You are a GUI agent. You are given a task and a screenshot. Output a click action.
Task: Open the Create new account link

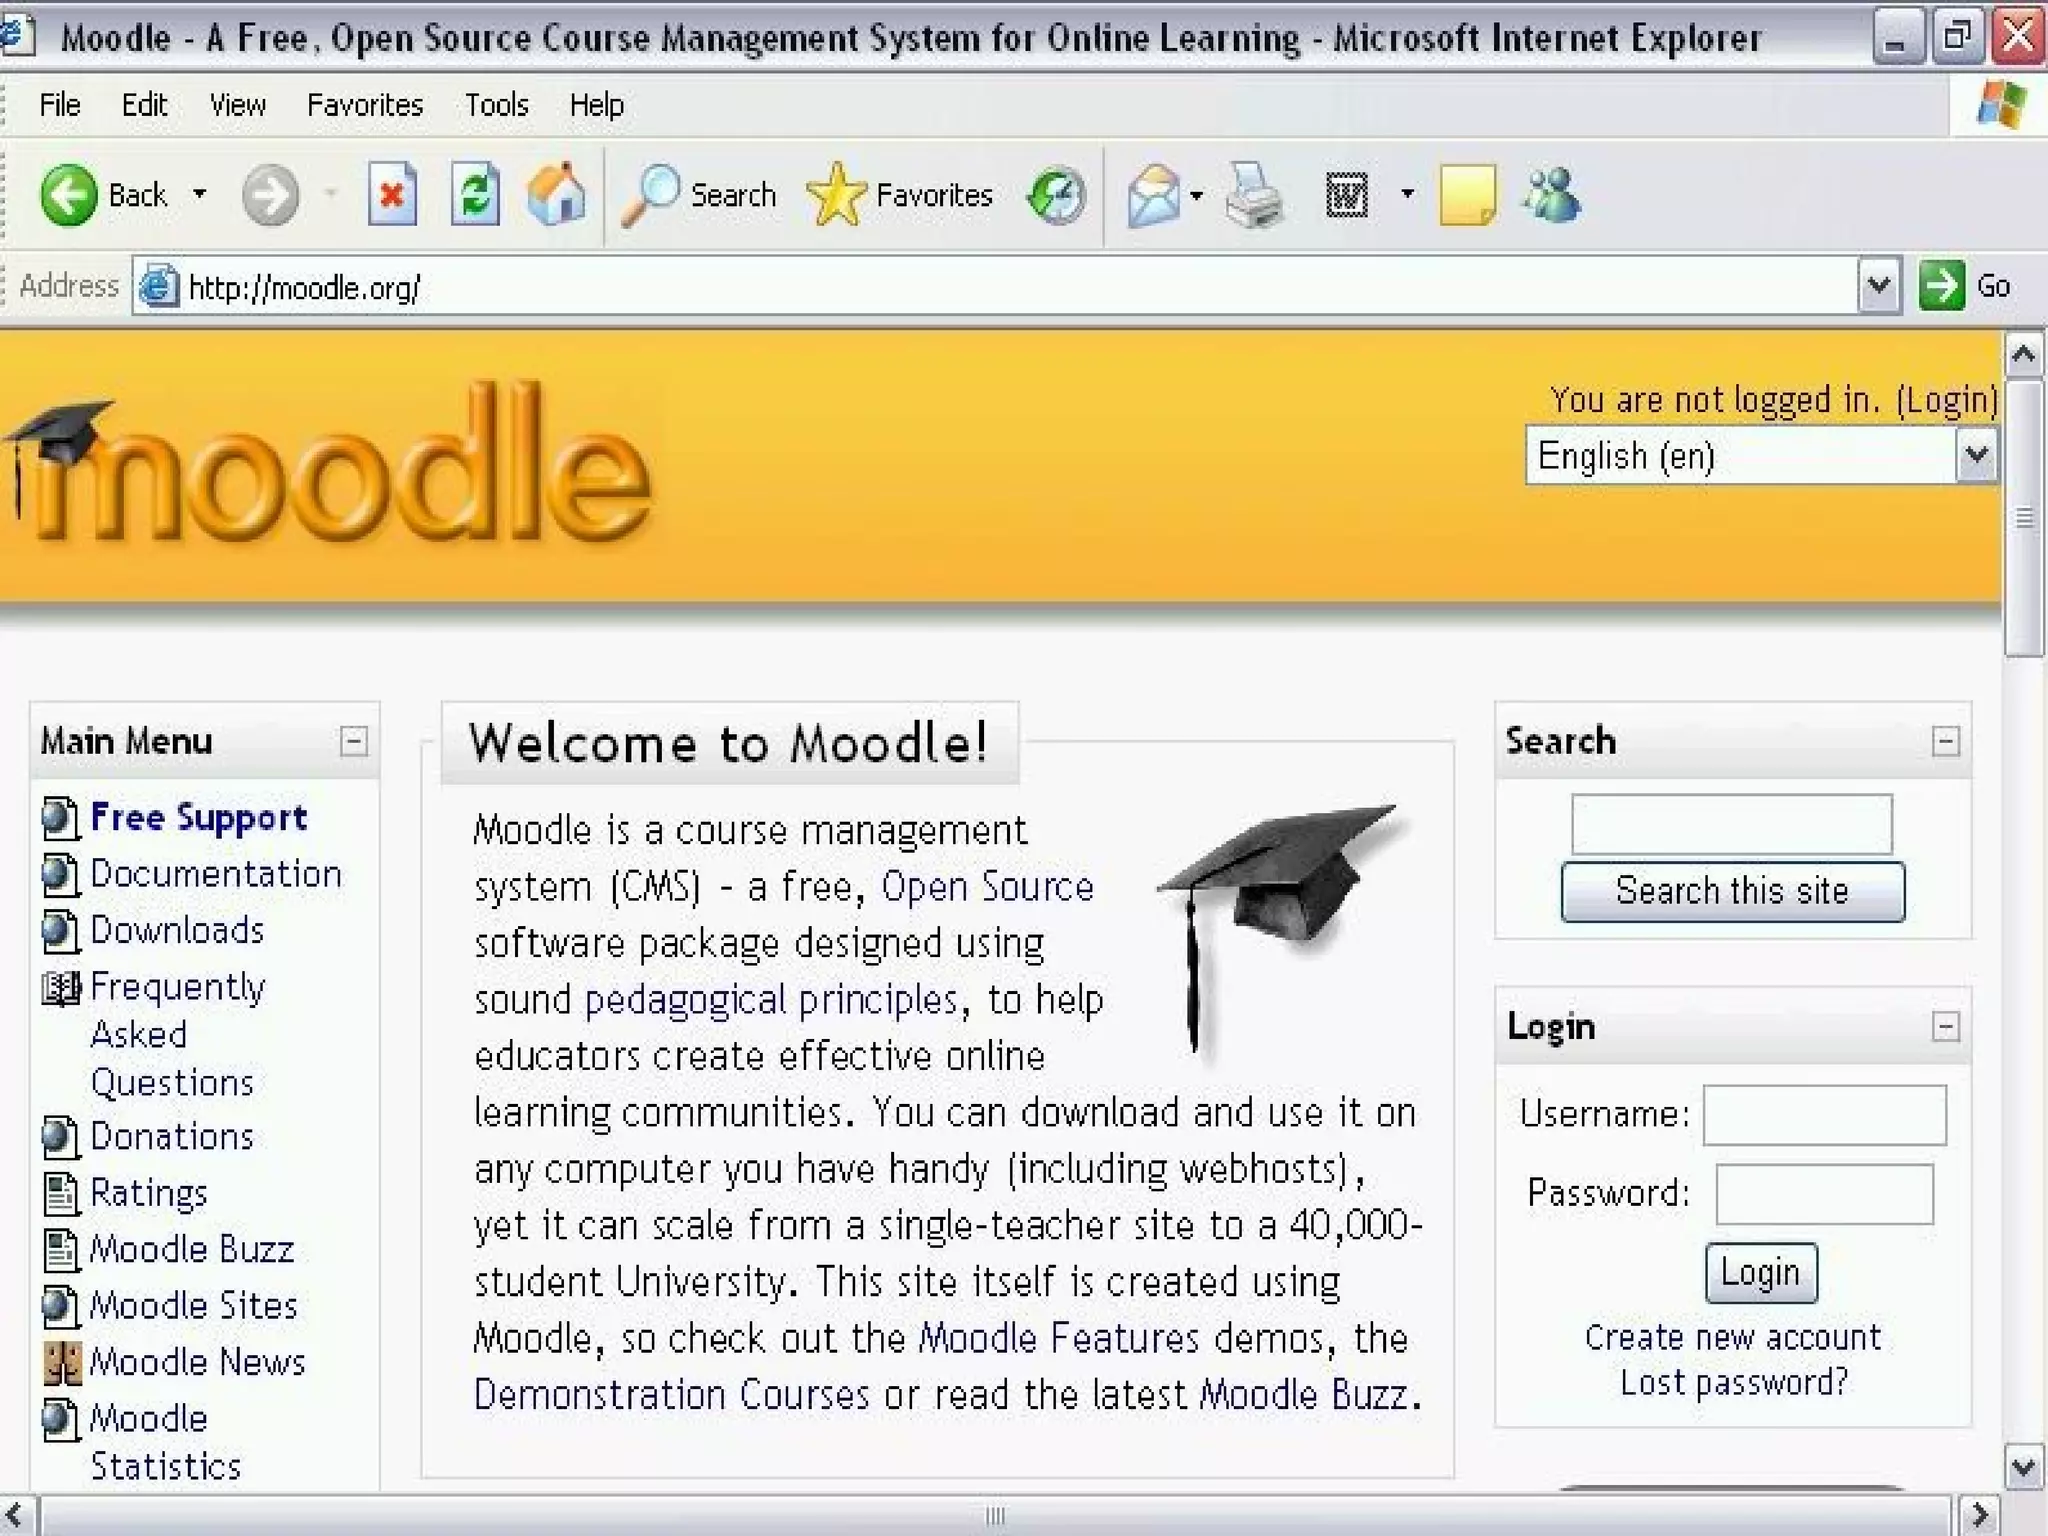[x=1732, y=1337]
